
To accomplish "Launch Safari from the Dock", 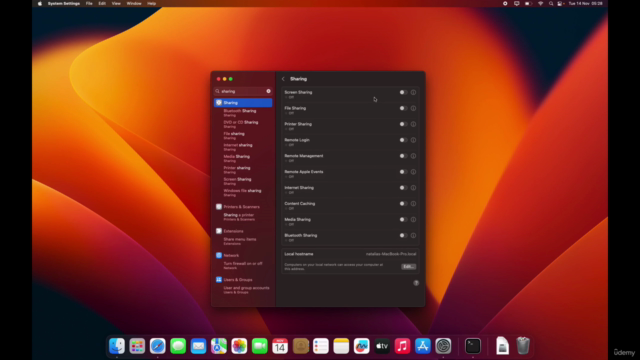I will point(158,346).
